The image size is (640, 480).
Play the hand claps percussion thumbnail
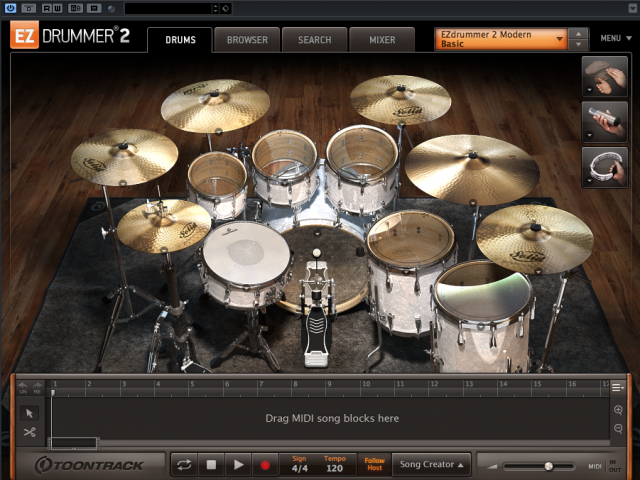[x=604, y=76]
